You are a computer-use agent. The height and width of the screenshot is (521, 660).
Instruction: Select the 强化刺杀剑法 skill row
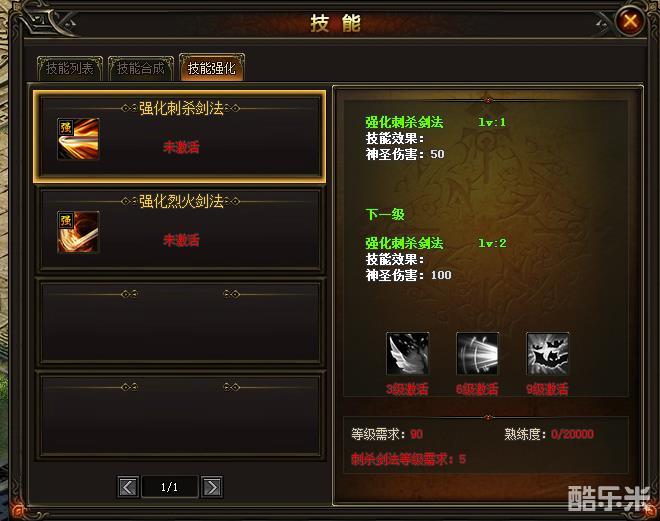pos(180,137)
